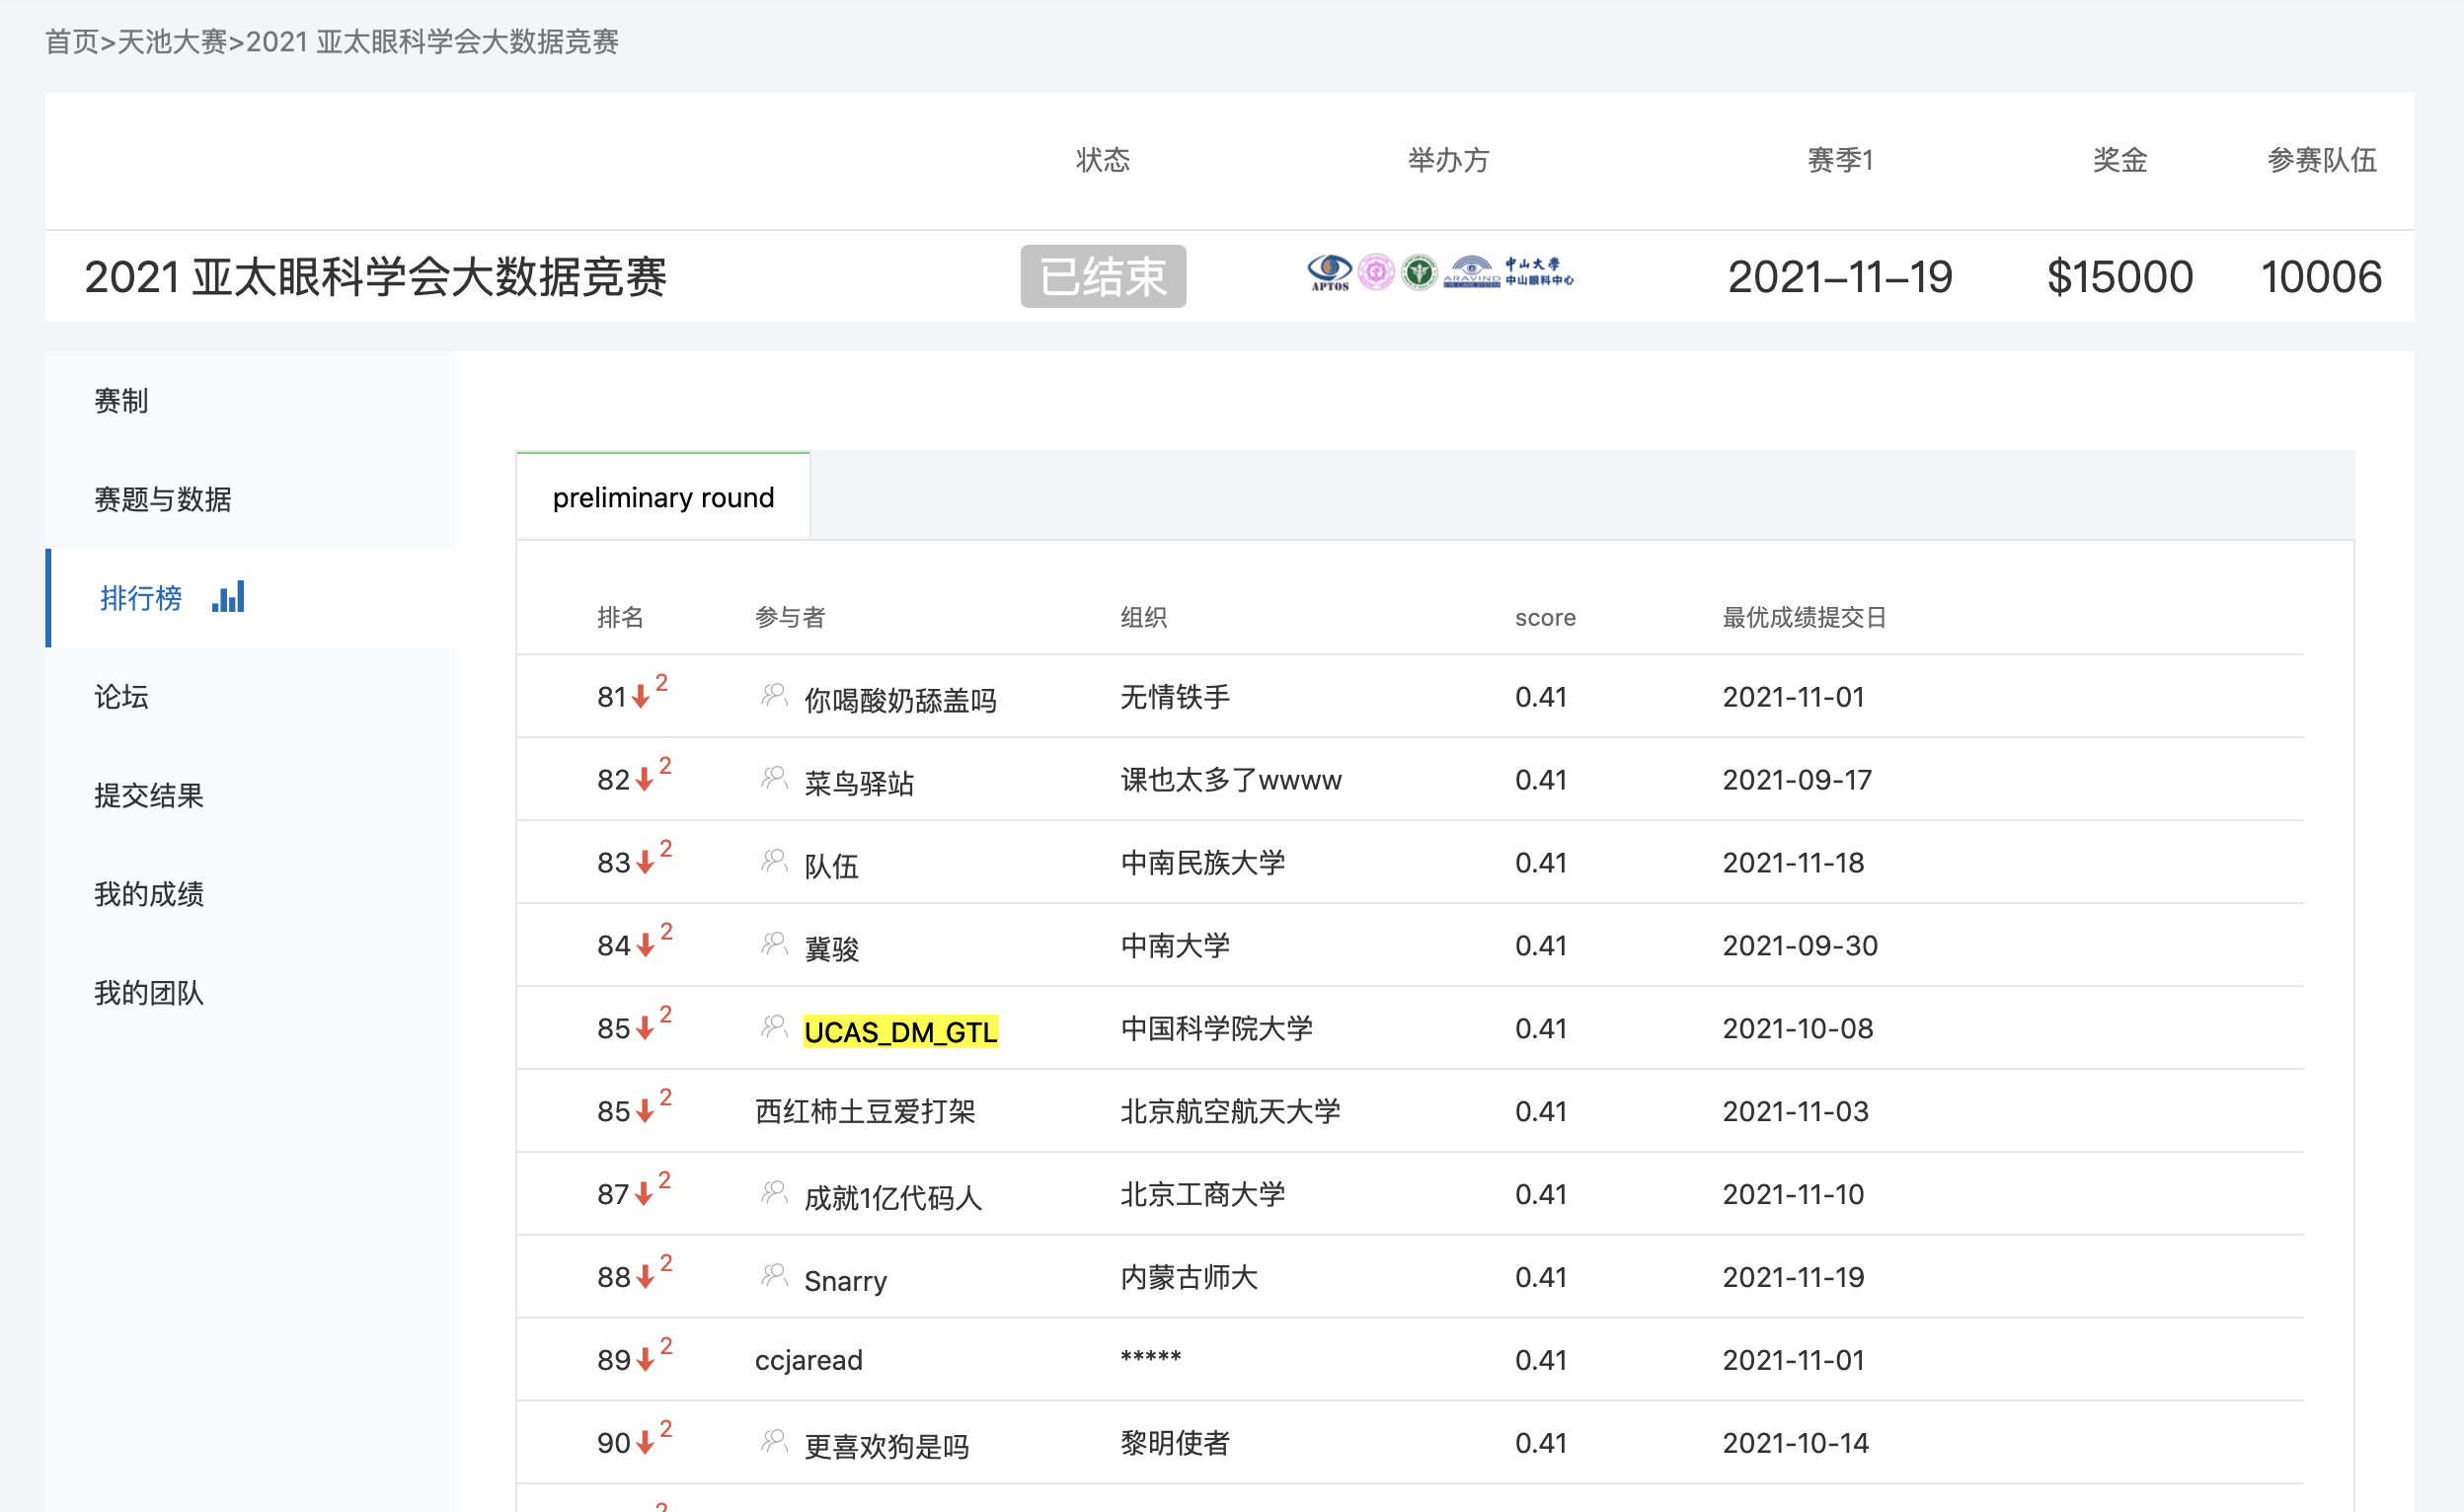
Task: Click the 组织 column header
Action: [x=1143, y=617]
